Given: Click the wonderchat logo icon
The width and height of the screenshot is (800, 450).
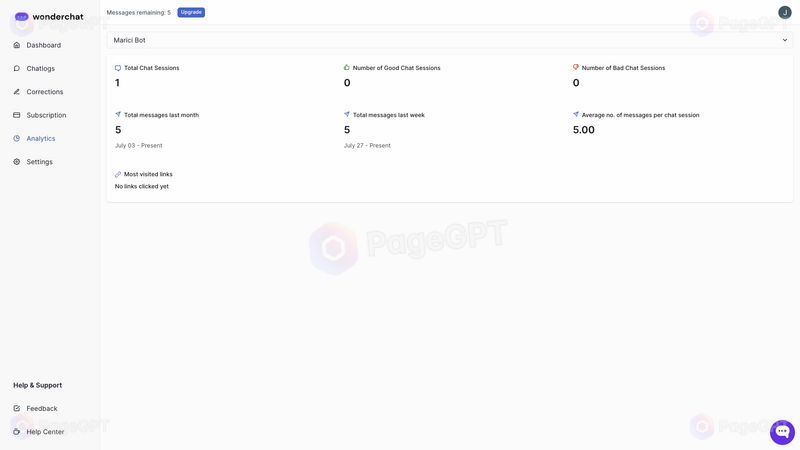Looking at the screenshot, I should (x=21, y=17).
